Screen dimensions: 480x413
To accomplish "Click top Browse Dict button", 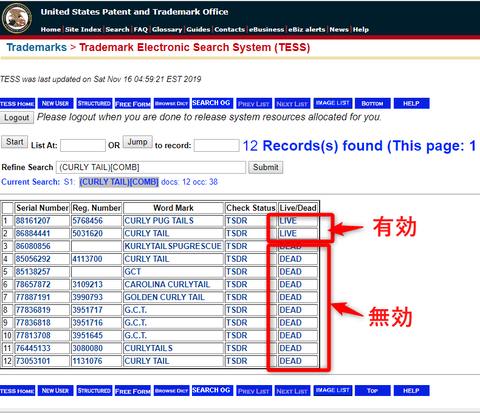I will point(172,103).
